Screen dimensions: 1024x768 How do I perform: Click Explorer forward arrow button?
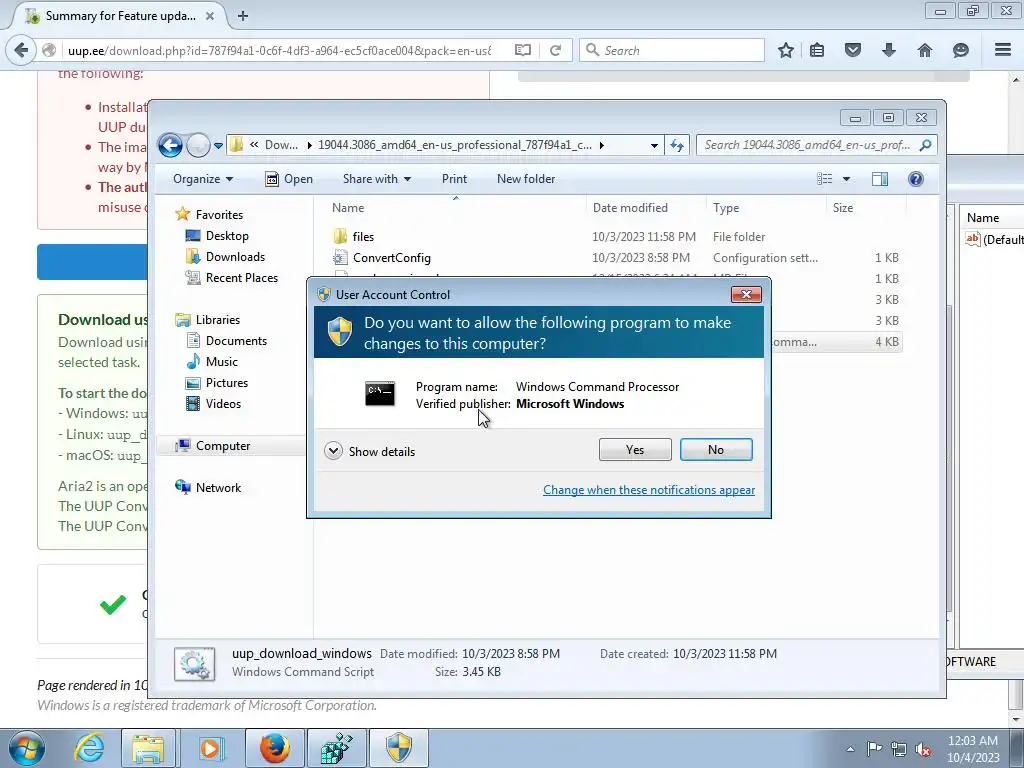(198, 145)
